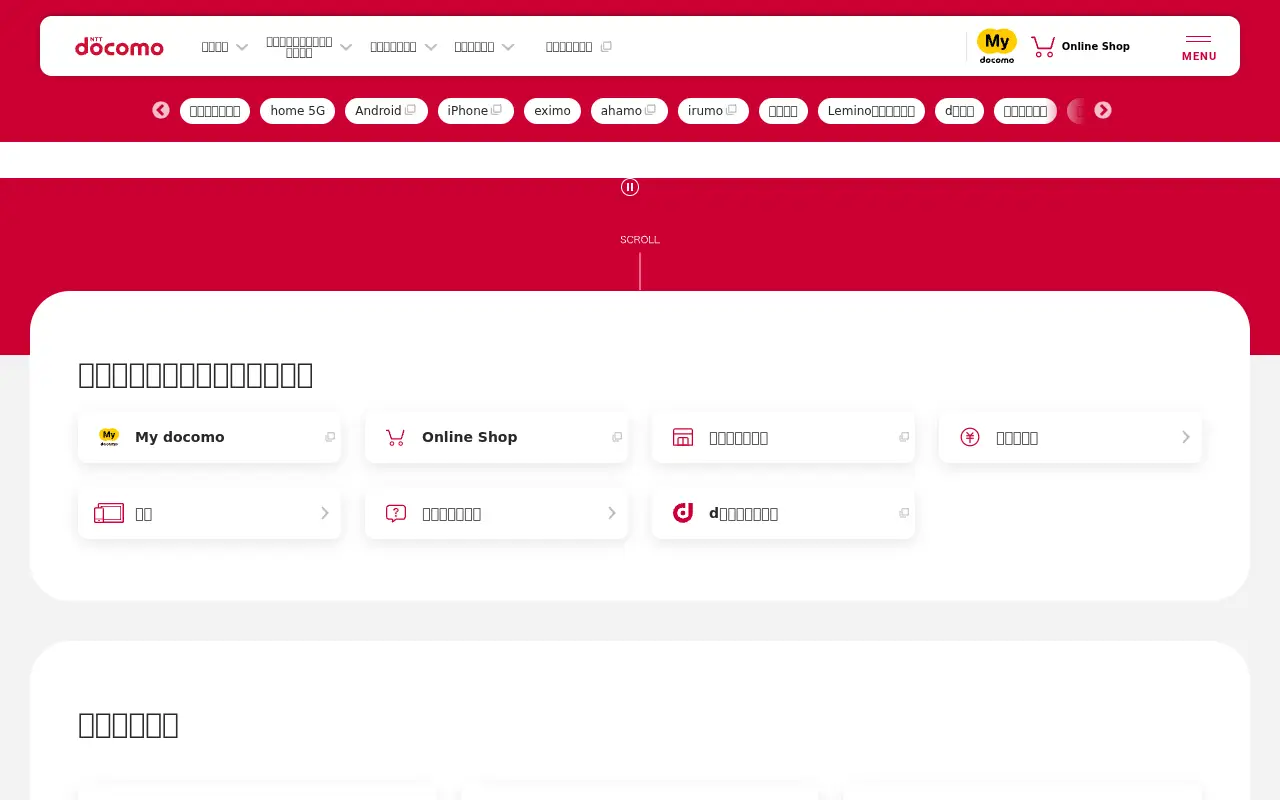
Task: Open the ahamo tag pill
Action: pos(629,111)
